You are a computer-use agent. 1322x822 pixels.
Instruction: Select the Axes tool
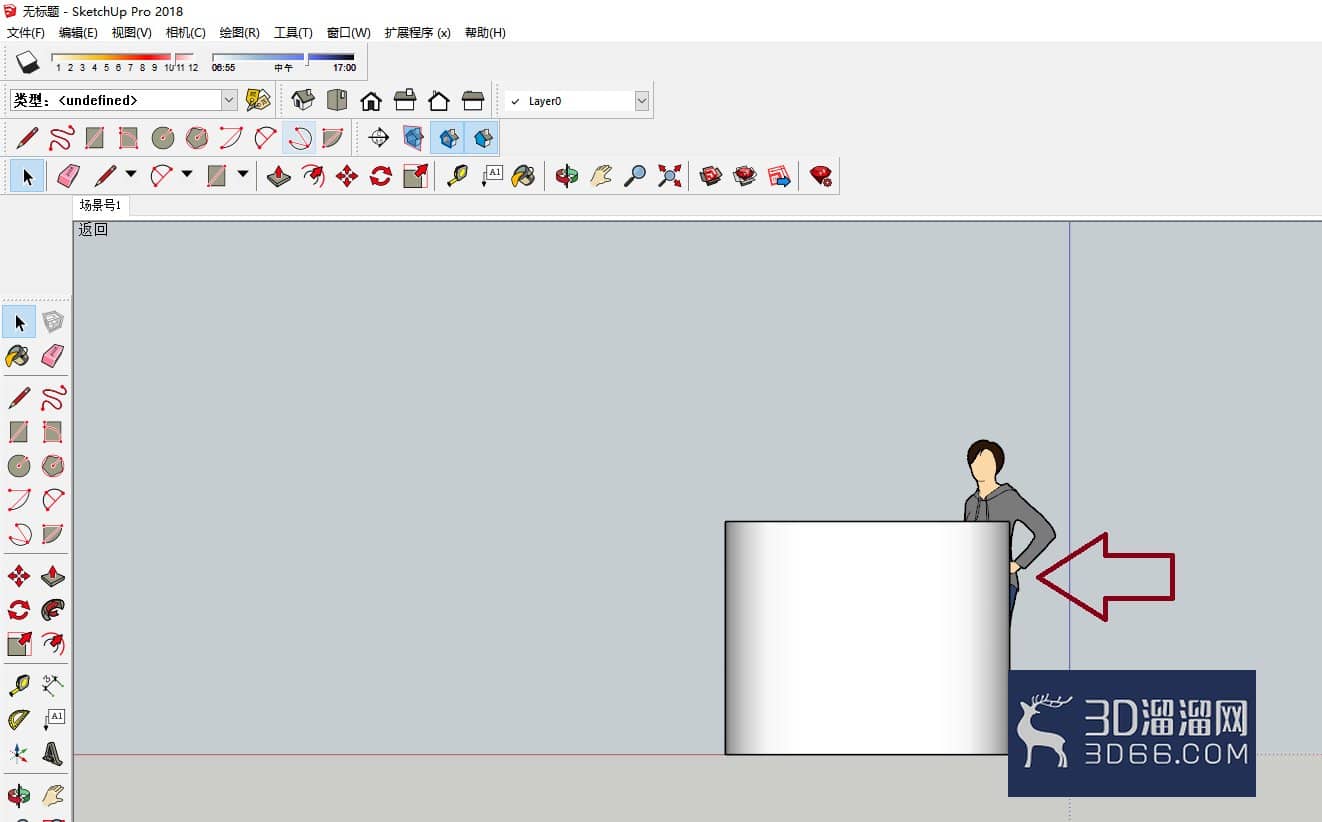tap(19, 753)
